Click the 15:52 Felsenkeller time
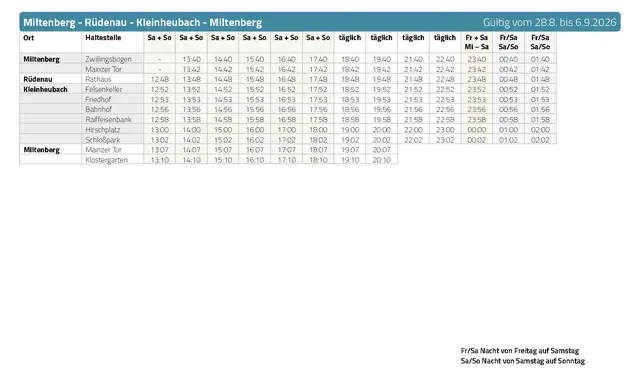640x388 pixels. coord(255,89)
